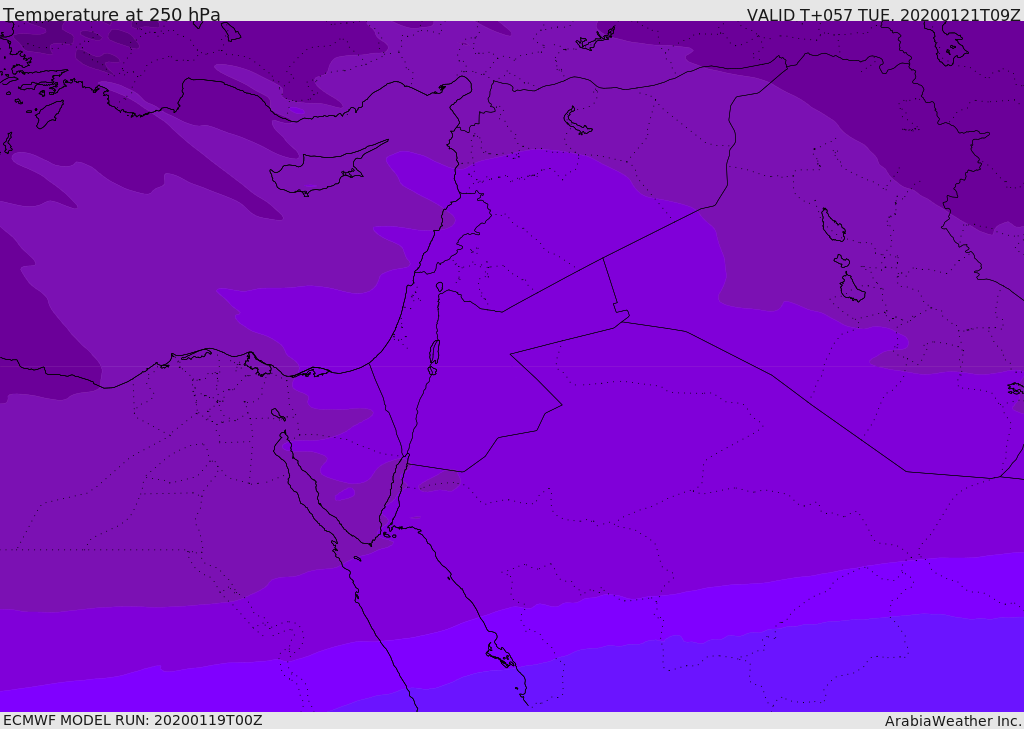The width and height of the screenshot is (1024, 729).
Task: Click the 'ArabiaWeather Inc.' credit text
Action: 952,721
